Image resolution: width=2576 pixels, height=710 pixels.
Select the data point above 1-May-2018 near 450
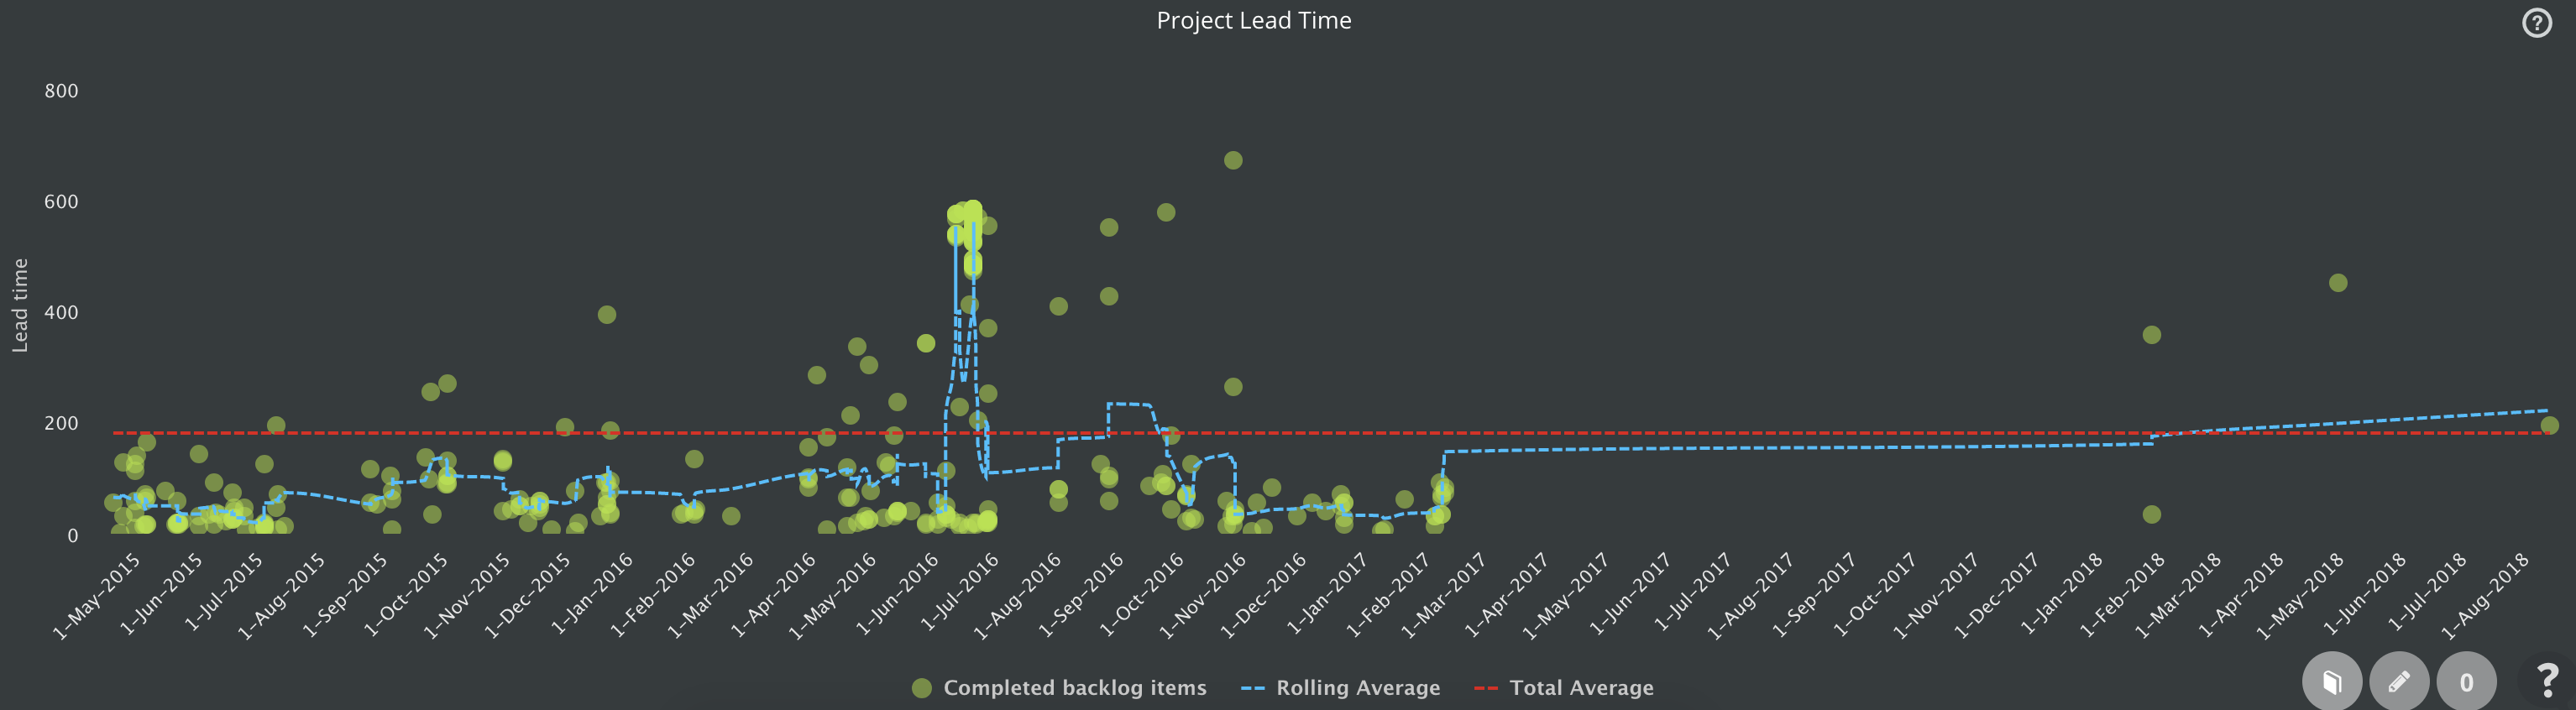click(x=2338, y=283)
